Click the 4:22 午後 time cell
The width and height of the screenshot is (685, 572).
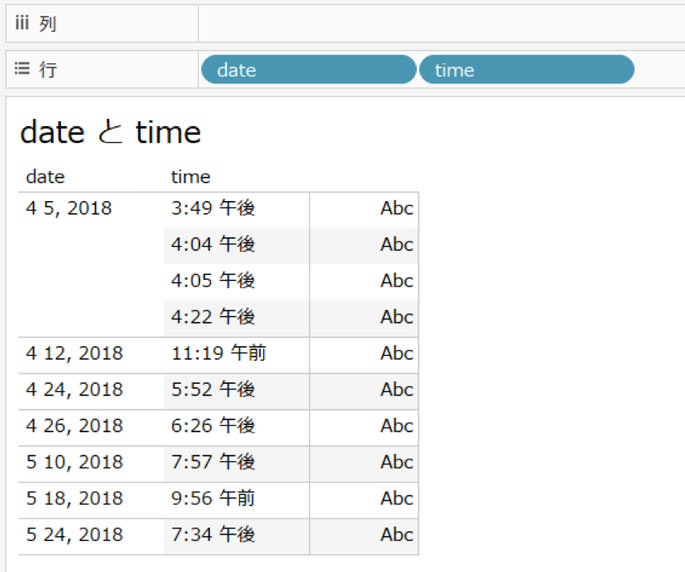pos(213,317)
